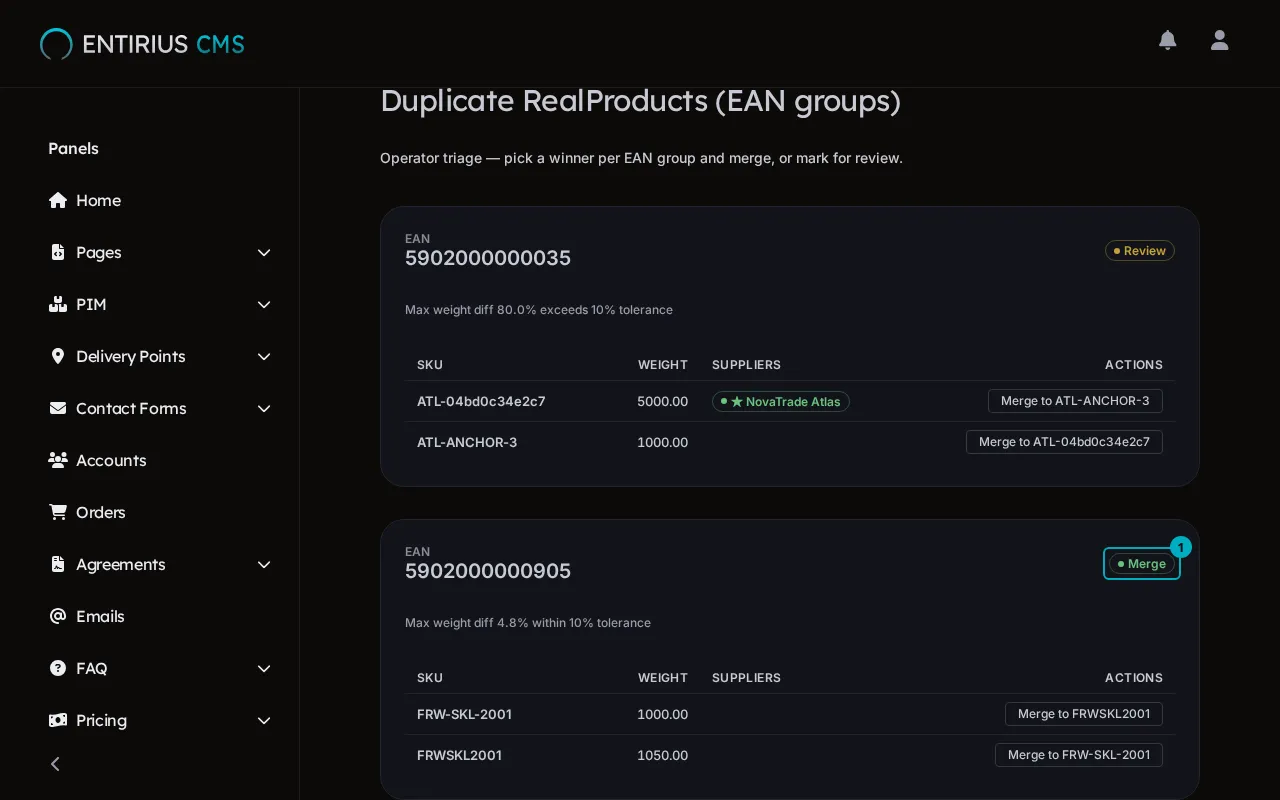Click the Emails at-sign icon
Screen dimensions: 1280x800
(x=58, y=616)
